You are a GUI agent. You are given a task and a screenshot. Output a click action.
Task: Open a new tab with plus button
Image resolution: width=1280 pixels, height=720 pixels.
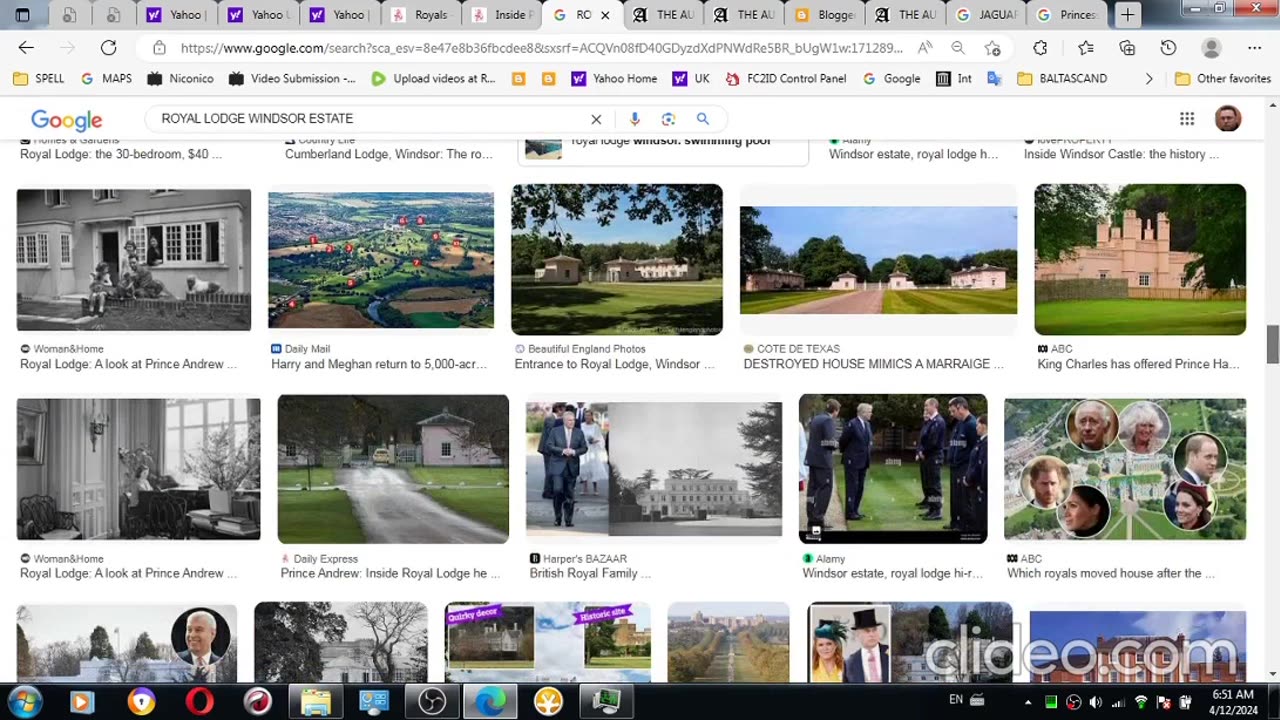pos(1127,15)
